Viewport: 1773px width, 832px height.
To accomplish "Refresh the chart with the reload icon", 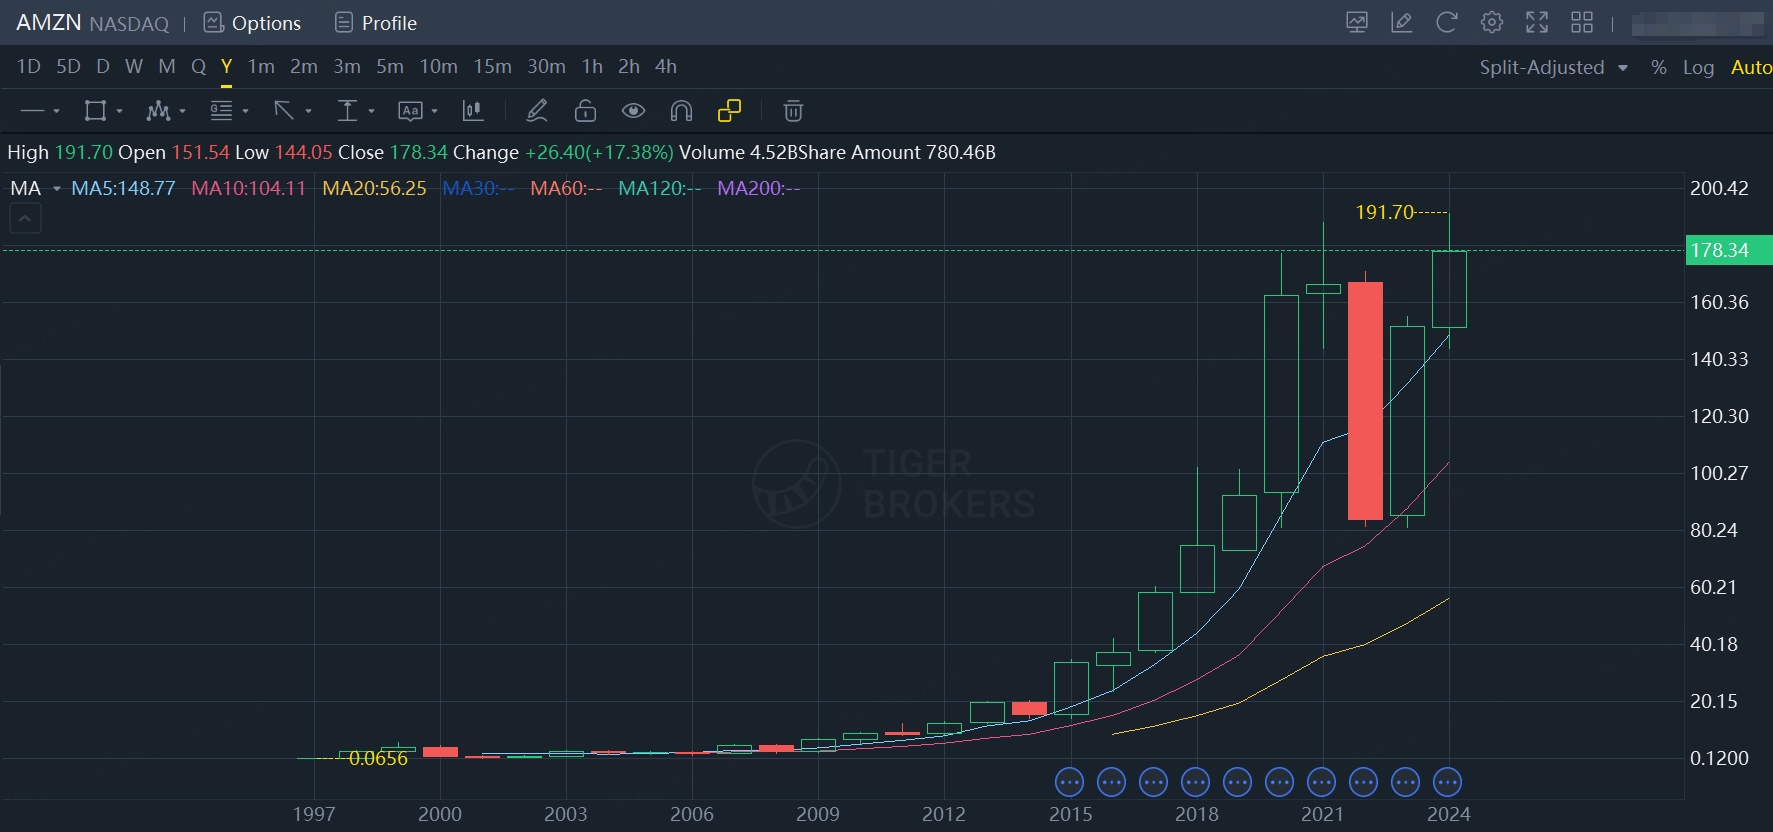I will (x=1447, y=22).
